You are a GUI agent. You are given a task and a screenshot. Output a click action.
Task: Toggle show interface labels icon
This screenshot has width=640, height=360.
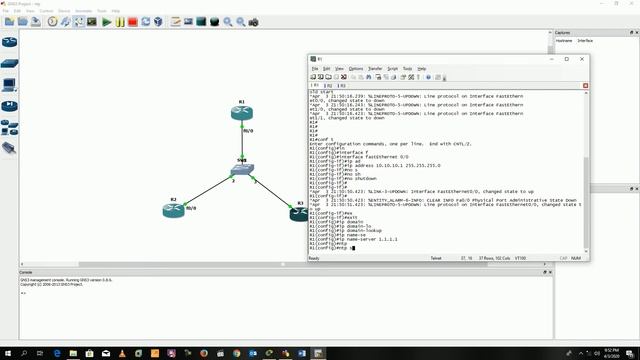pyautogui.click(x=65, y=22)
